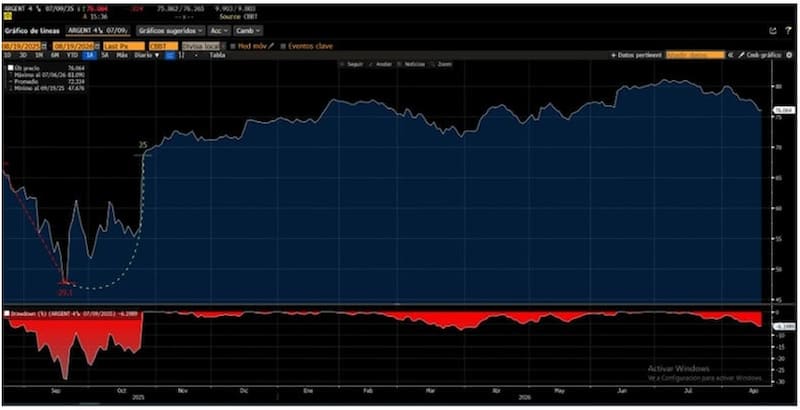Select the 1A time range tab
The width and height of the screenshot is (800, 410).
point(90,55)
